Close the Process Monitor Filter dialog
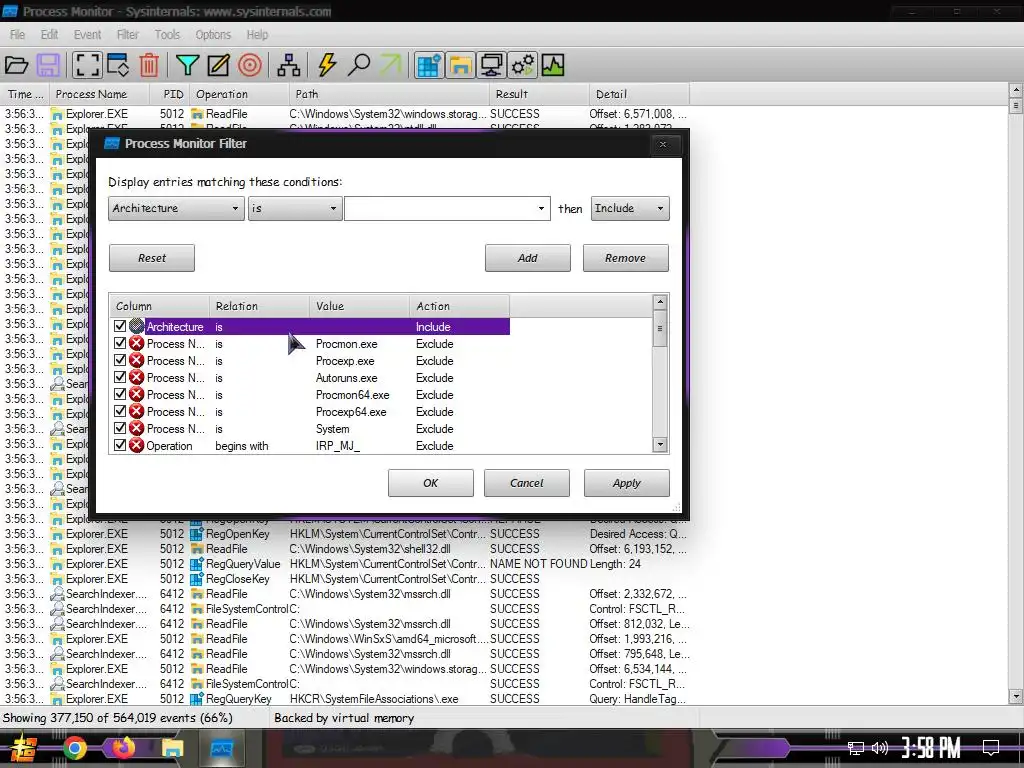The width and height of the screenshot is (1024, 768). pos(663,144)
